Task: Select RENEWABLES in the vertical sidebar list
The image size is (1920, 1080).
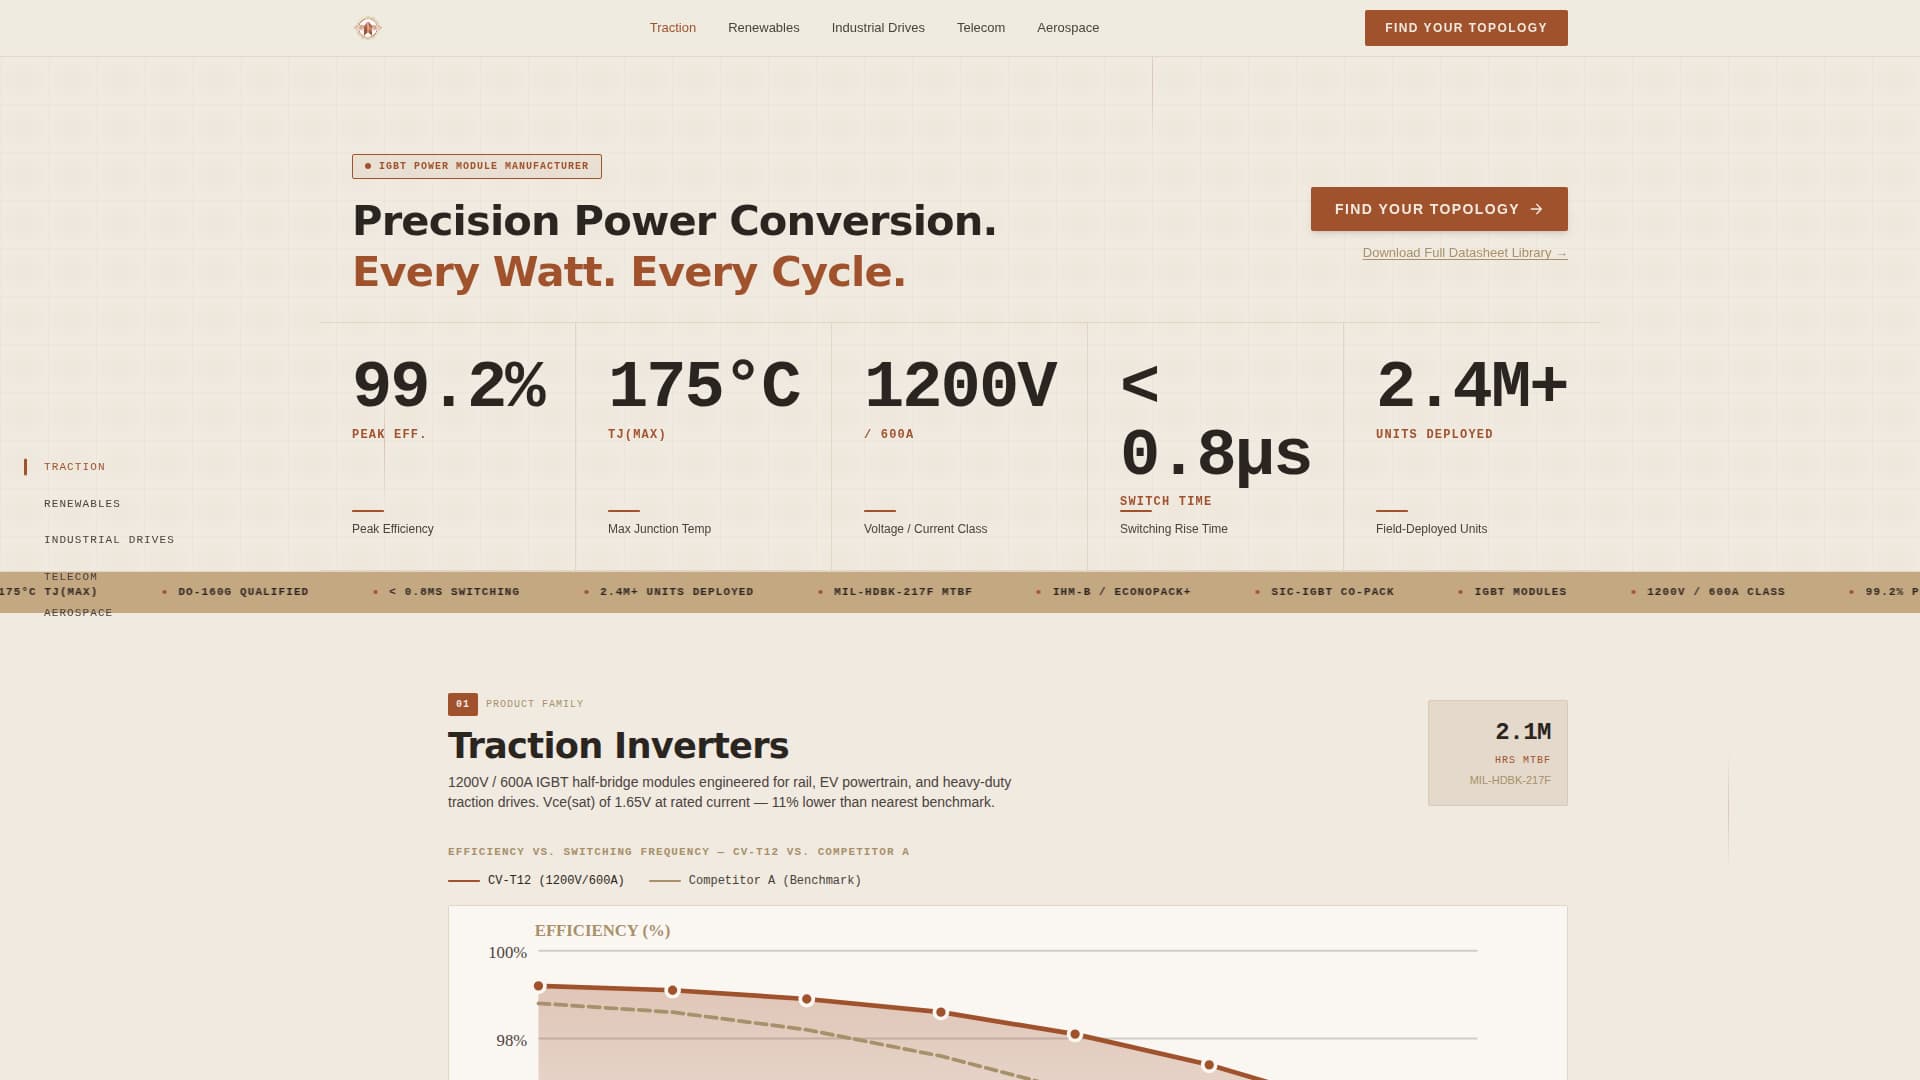Action: pyautogui.click(x=81, y=503)
